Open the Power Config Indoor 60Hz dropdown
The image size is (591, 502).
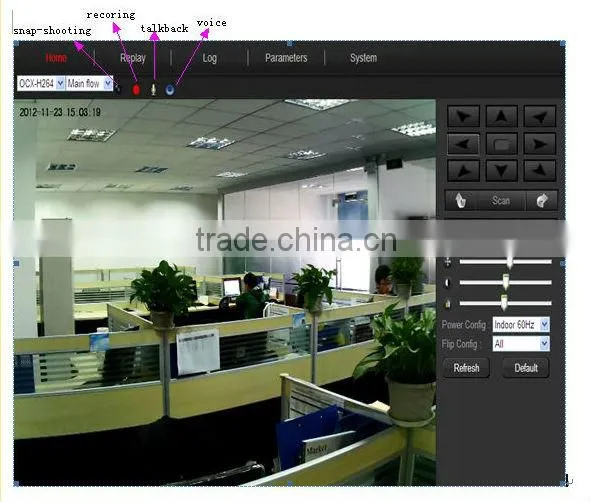(521, 324)
